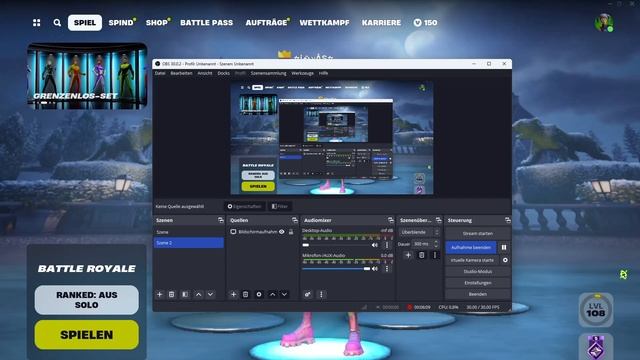The image size is (640, 360).
Task: Click the LVL 108 level badge
Action: 596,310
